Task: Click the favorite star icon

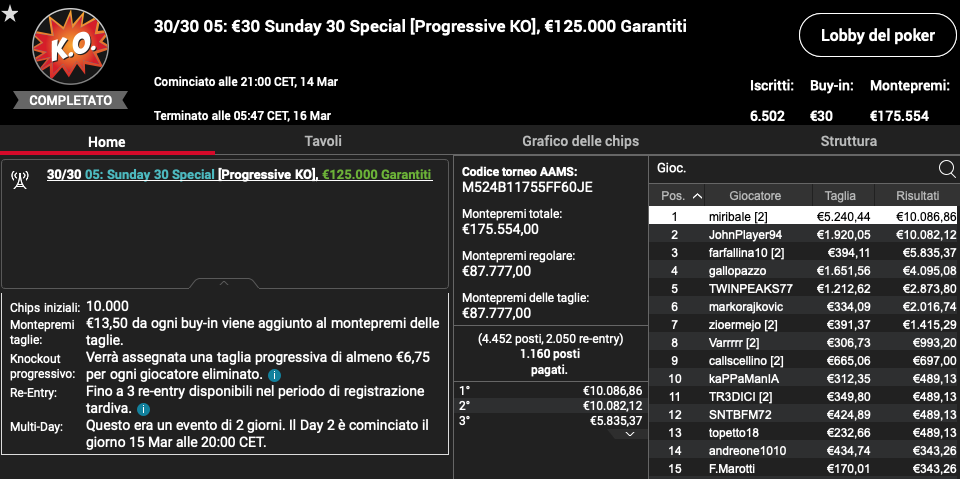Action: point(10,13)
